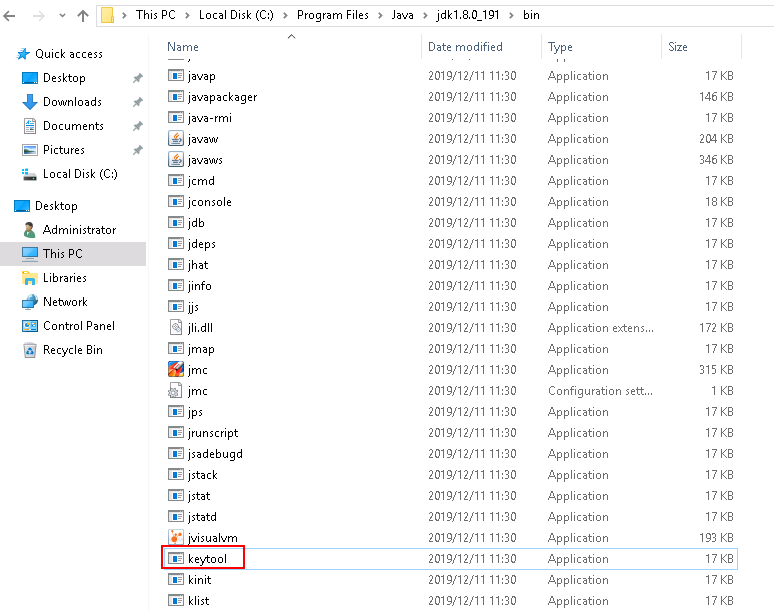Click the pin icon beside Pictures
Screen dimensions: 774x612
pyautogui.click(x=138, y=150)
